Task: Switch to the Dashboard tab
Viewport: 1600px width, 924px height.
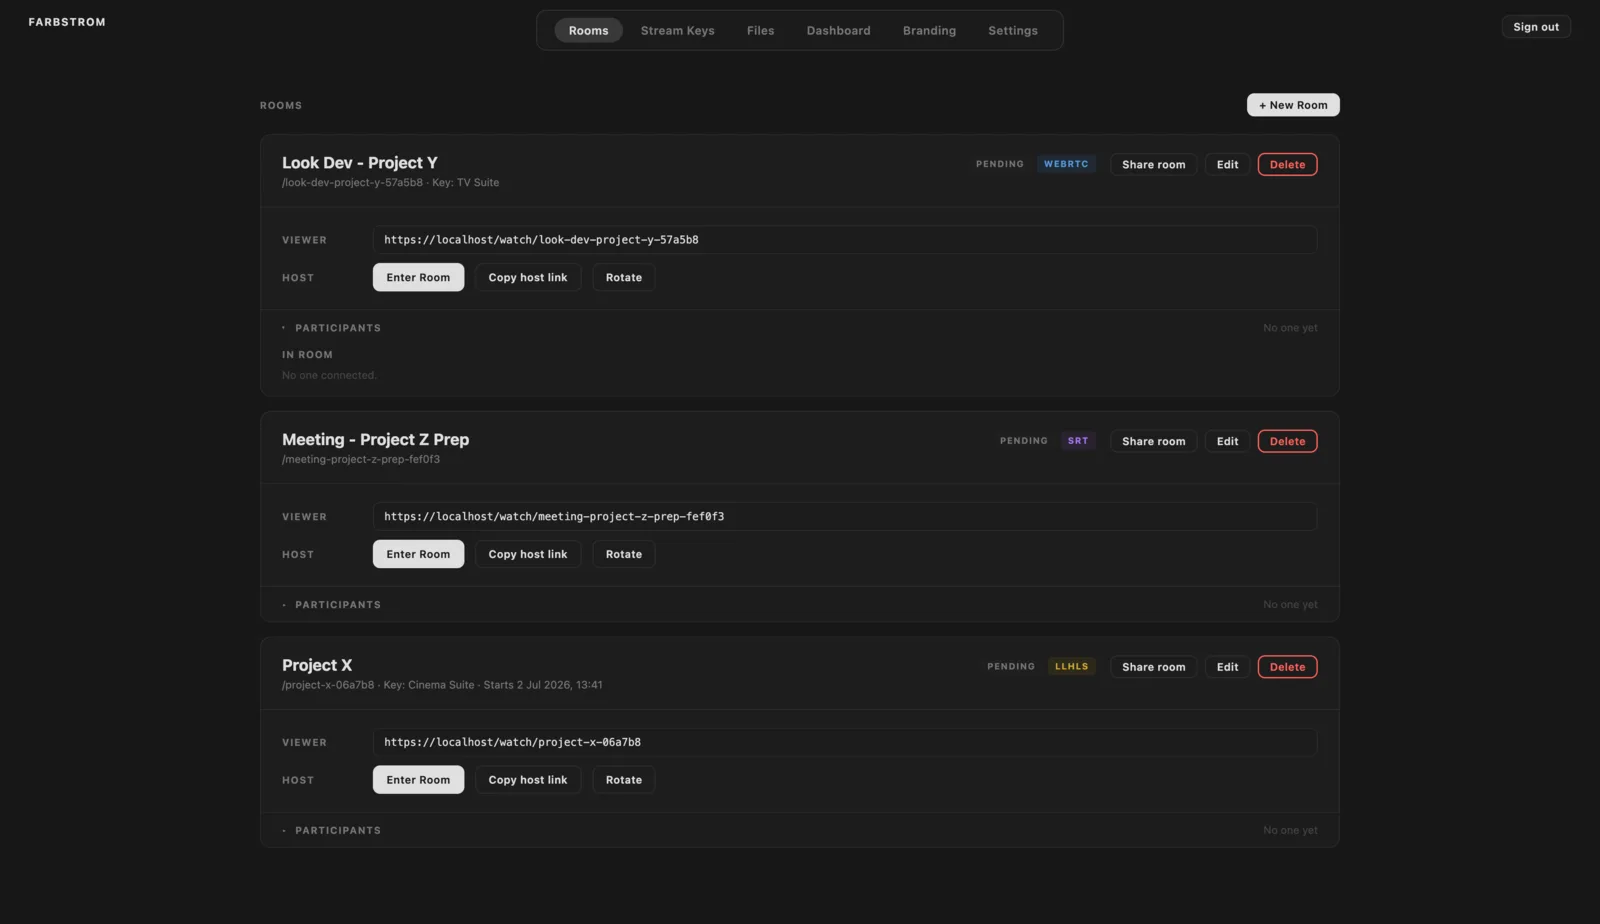Action: (x=838, y=30)
